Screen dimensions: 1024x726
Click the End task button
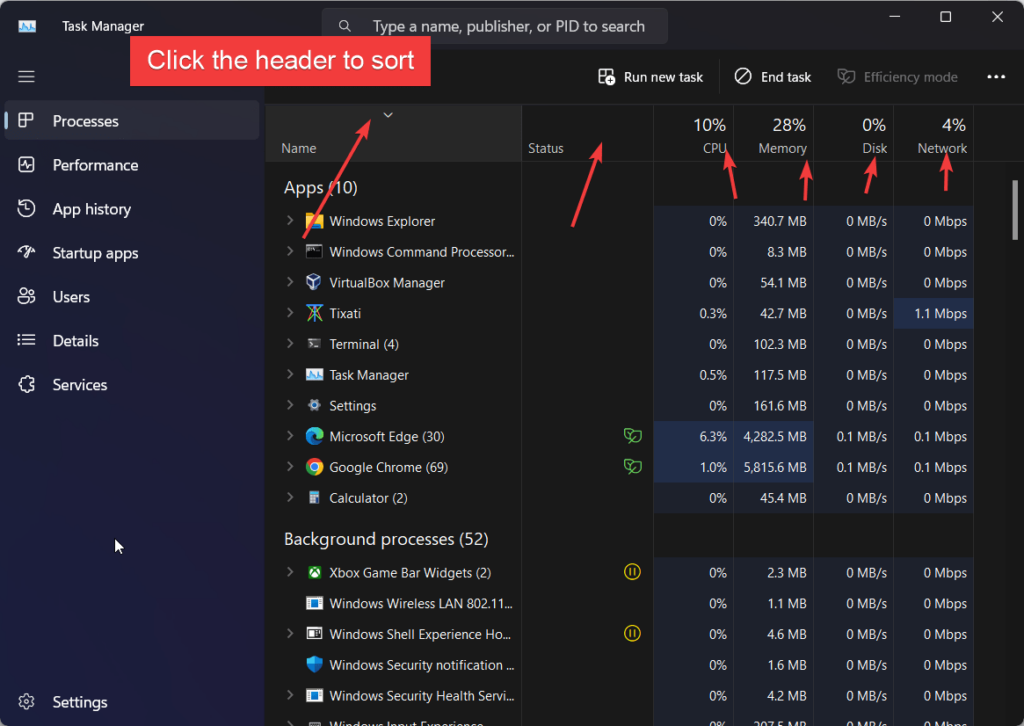[x=772, y=76]
